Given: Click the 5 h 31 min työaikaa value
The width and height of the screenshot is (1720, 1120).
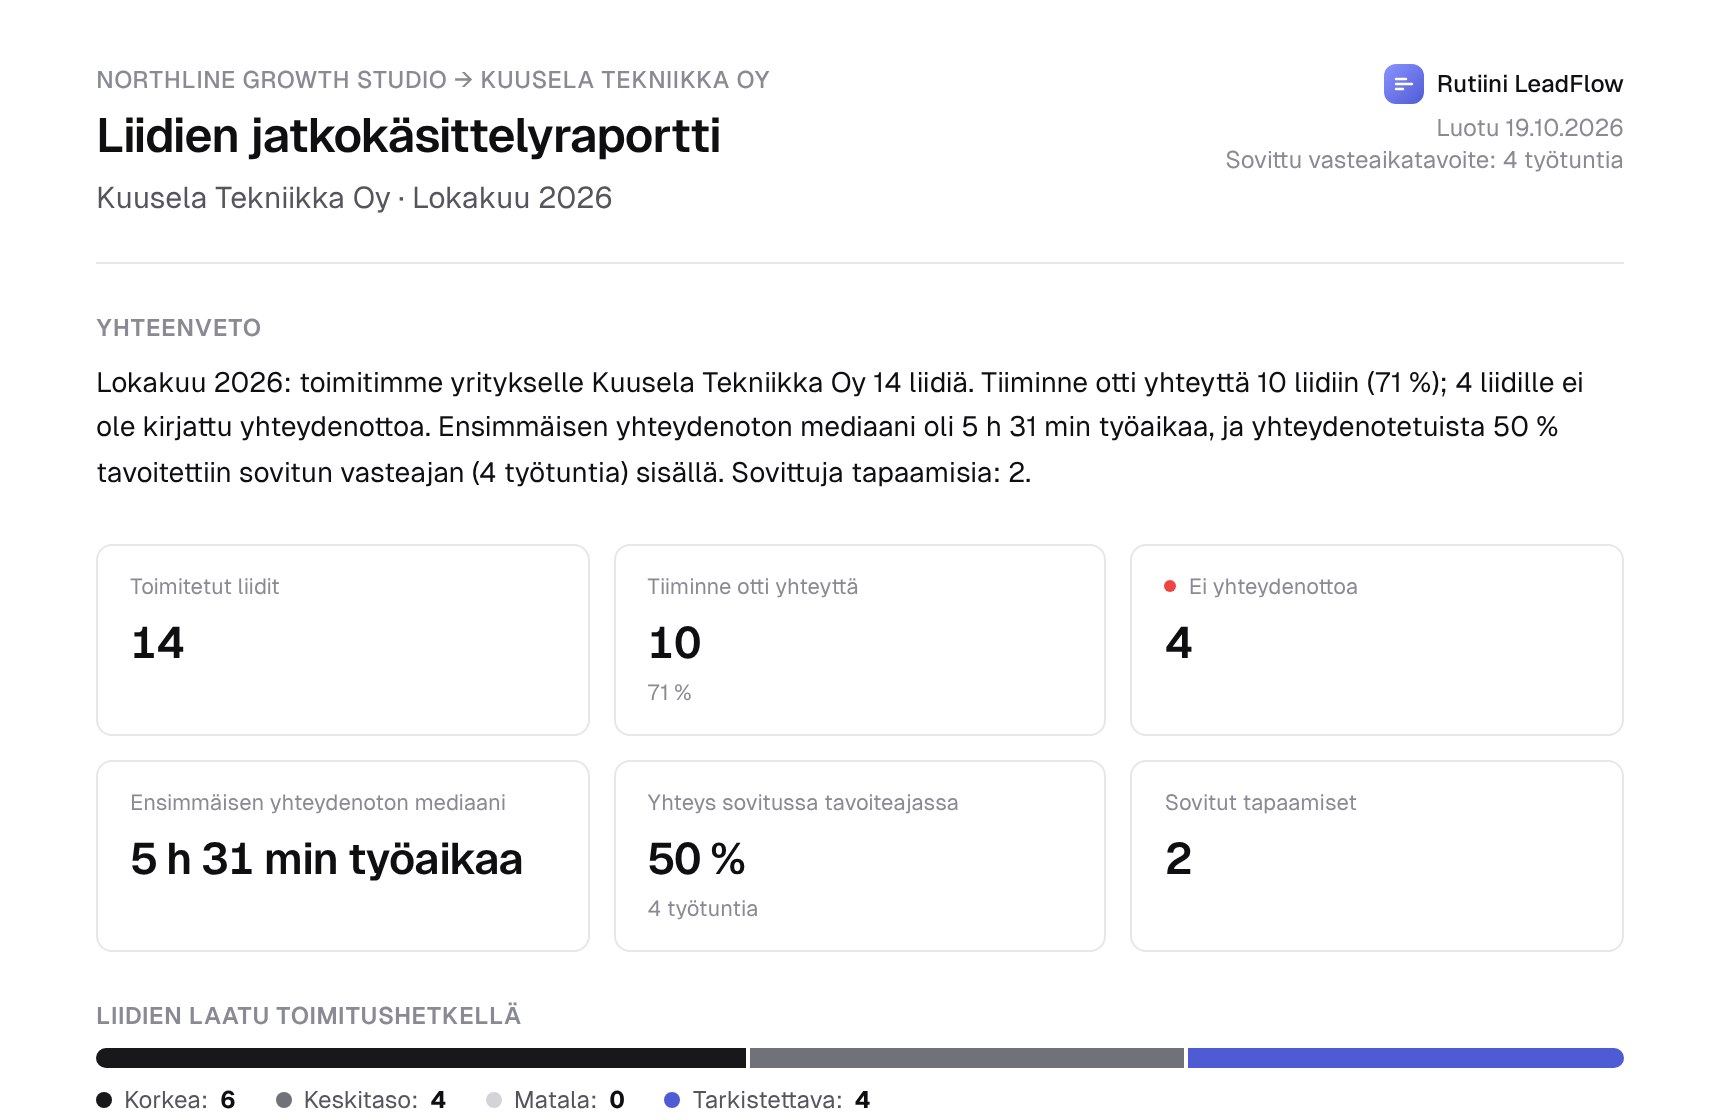Looking at the screenshot, I should tap(326, 859).
